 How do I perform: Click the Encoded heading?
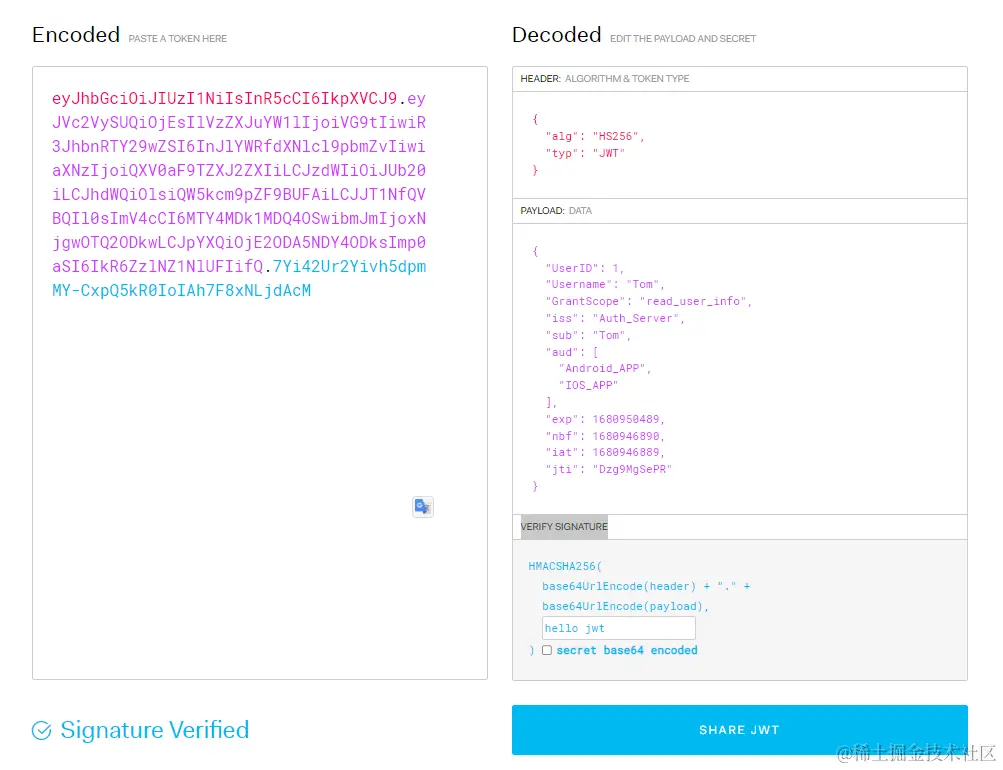click(x=76, y=35)
